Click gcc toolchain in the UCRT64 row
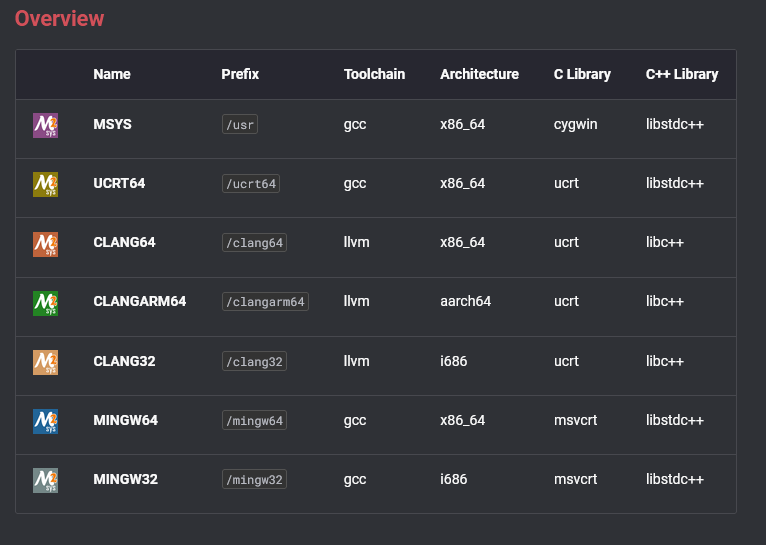Screen dimensions: 766x545 coord(355,184)
